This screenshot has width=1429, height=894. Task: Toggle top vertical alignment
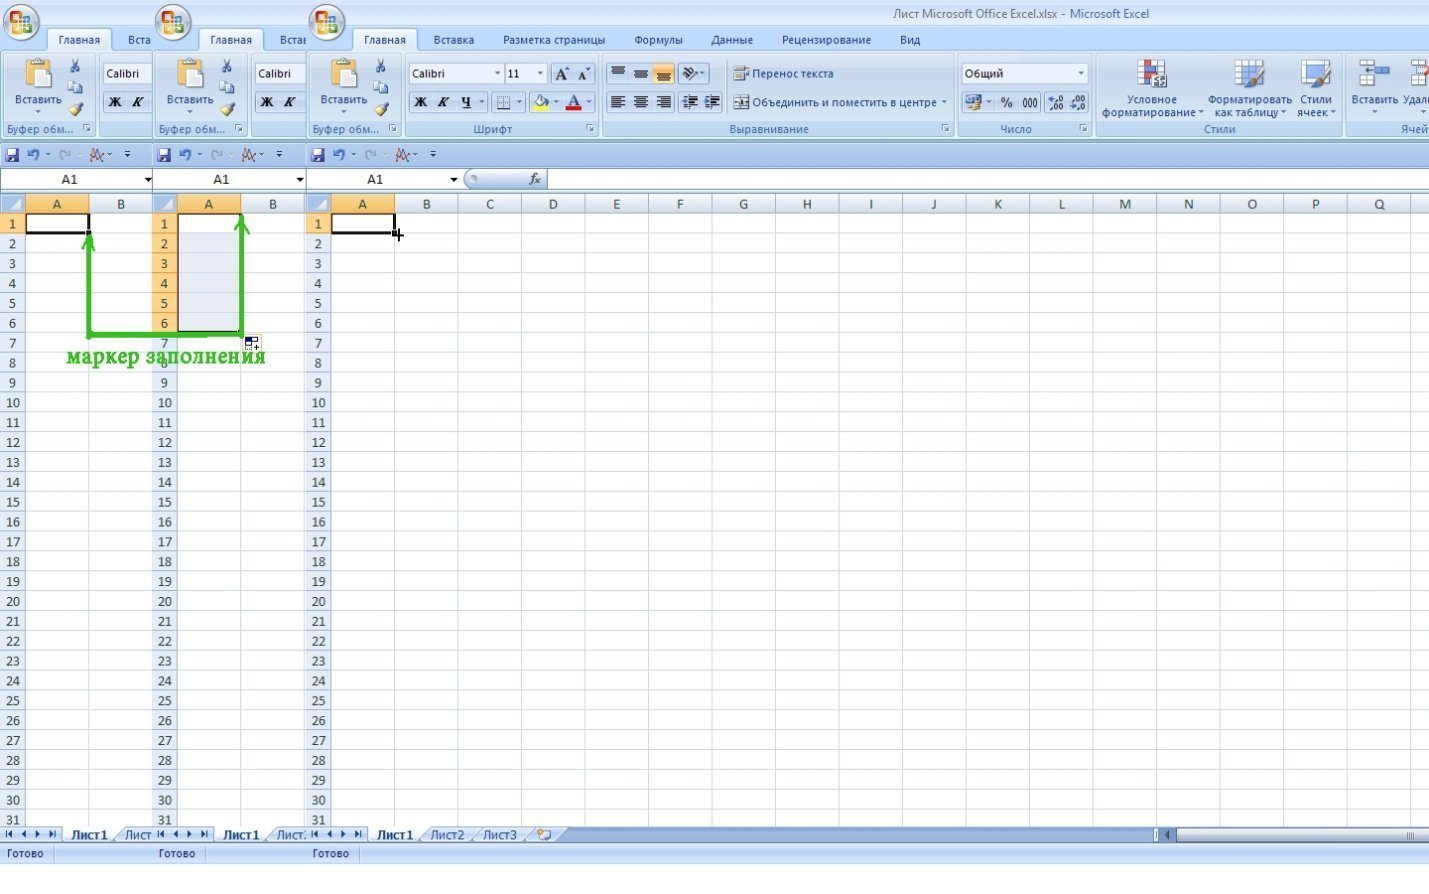[x=618, y=74]
